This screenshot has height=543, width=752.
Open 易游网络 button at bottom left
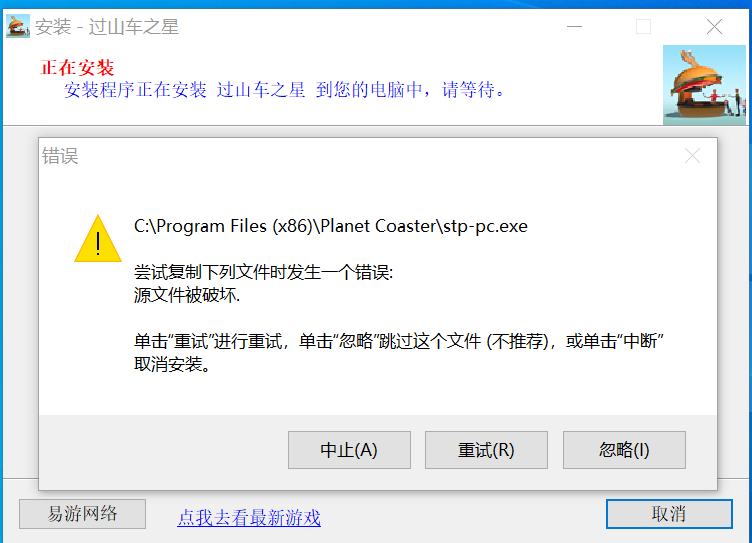(82, 514)
